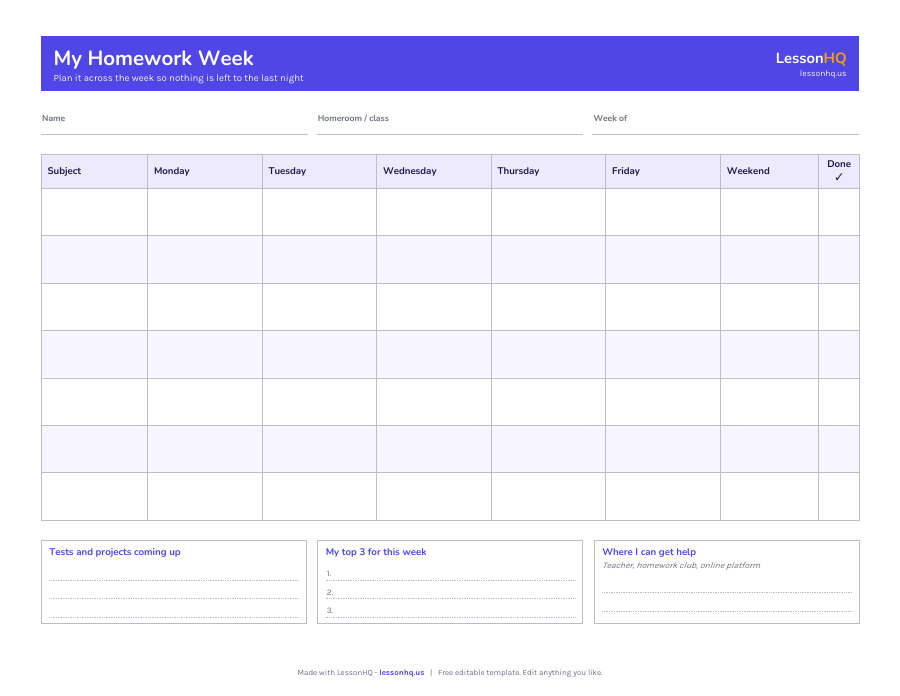Click the Weekend column header
The height and width of the screenshot is (696, 900).
769,171
